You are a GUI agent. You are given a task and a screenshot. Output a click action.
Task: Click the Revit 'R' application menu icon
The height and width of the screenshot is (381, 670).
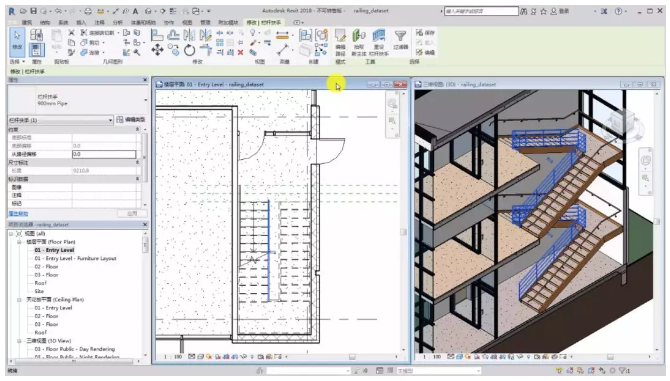click(12, 12)
